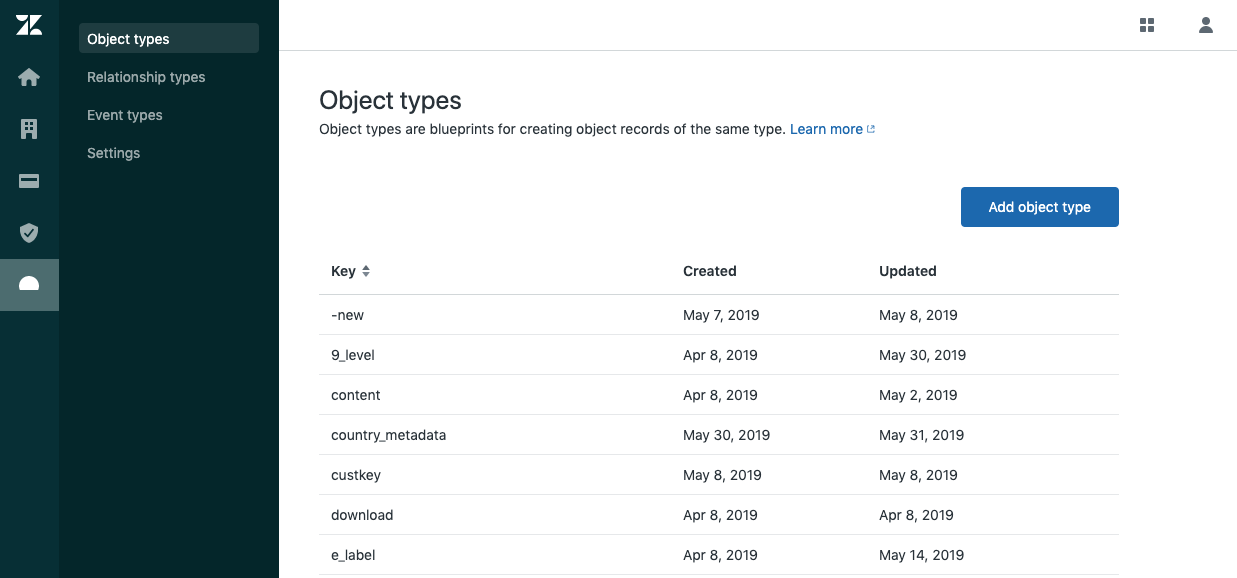Select the organizations building icon
The width and height of the screenshot is (1237, 578).
[29, 128]
